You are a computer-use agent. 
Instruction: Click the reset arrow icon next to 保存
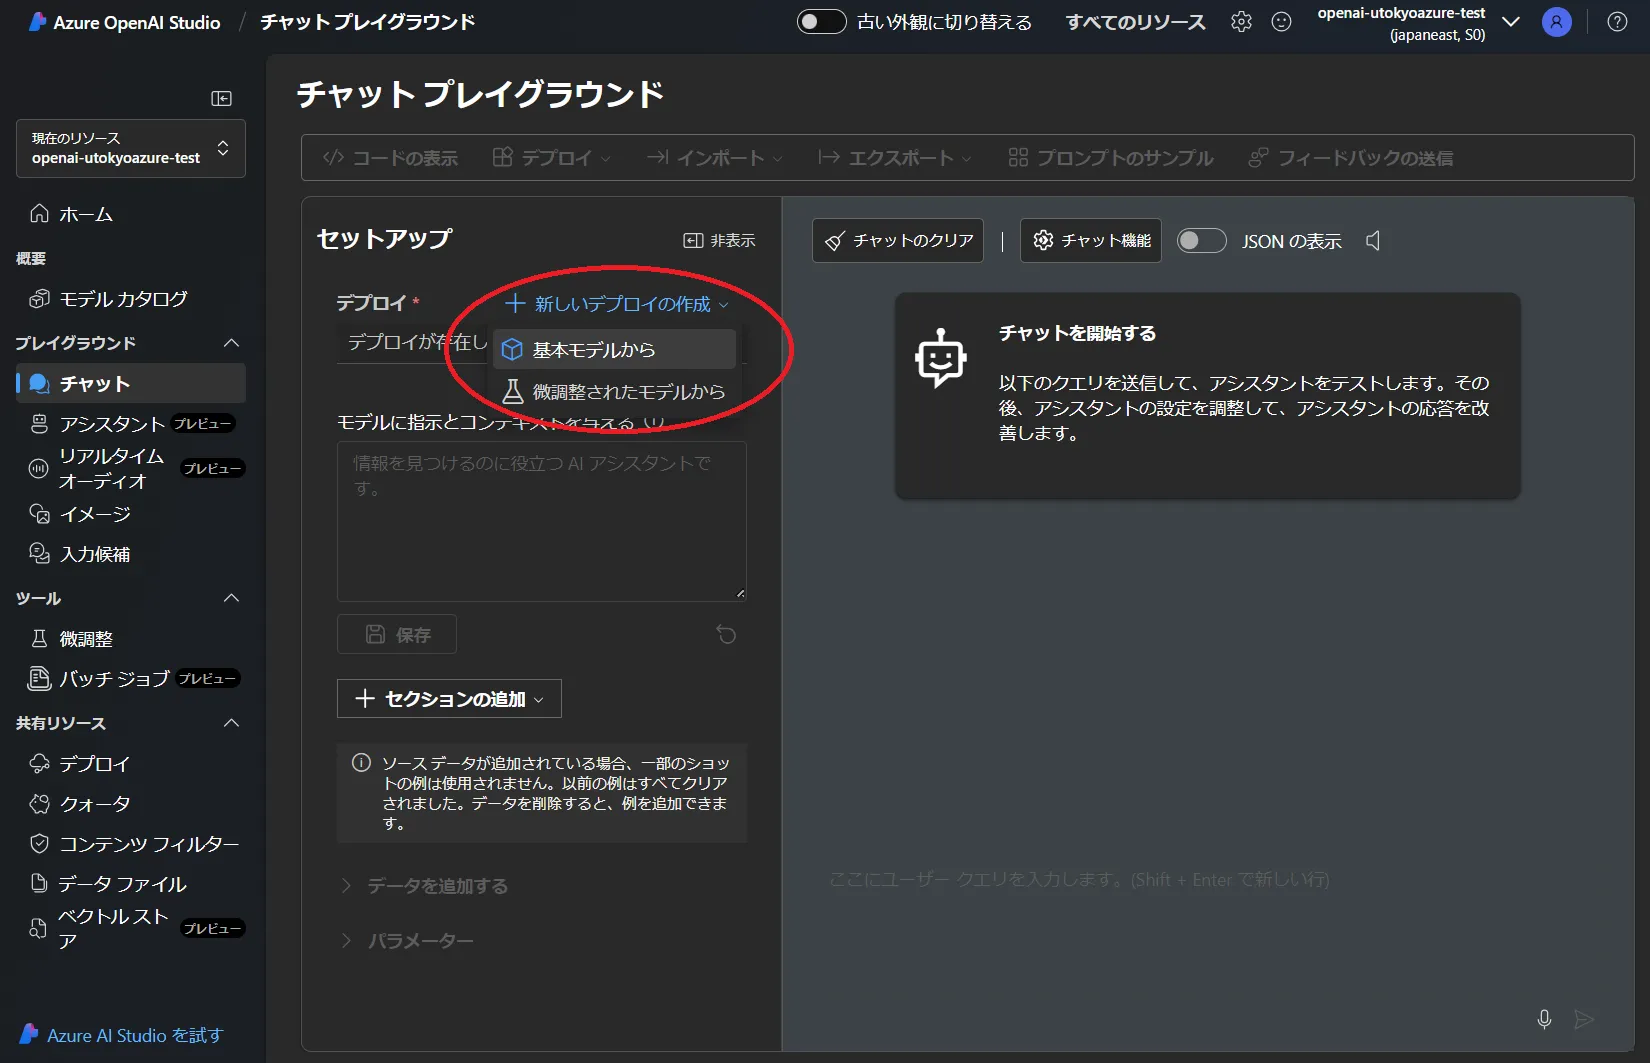click(726, 635)
